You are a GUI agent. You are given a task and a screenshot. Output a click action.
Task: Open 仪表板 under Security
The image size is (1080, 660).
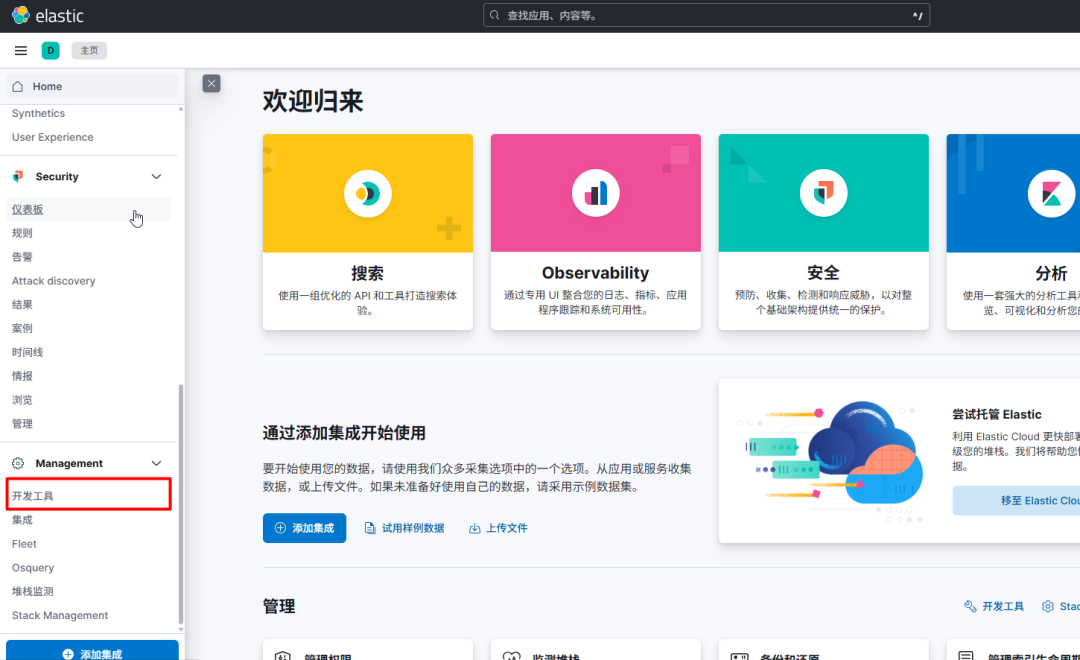(28, 209)
